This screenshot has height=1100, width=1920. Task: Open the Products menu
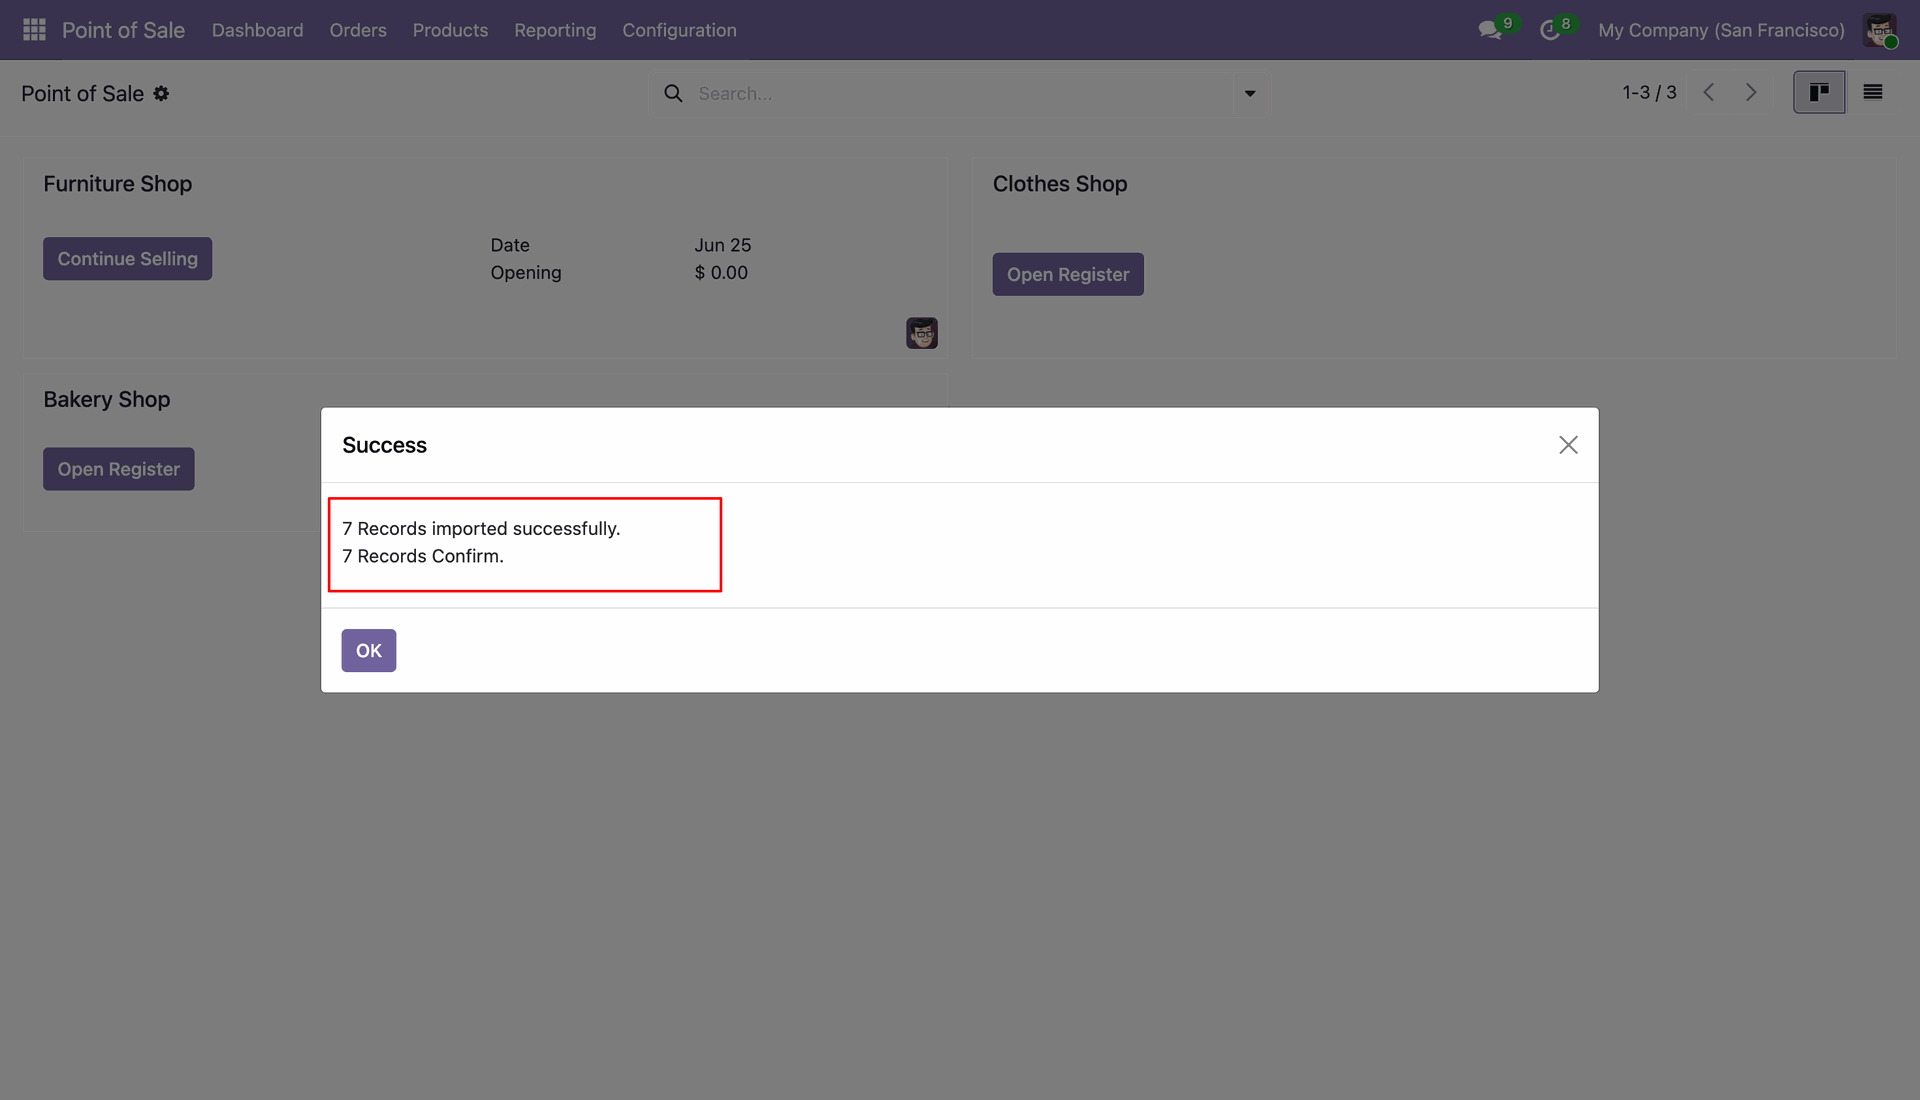[x=450, y=30]
